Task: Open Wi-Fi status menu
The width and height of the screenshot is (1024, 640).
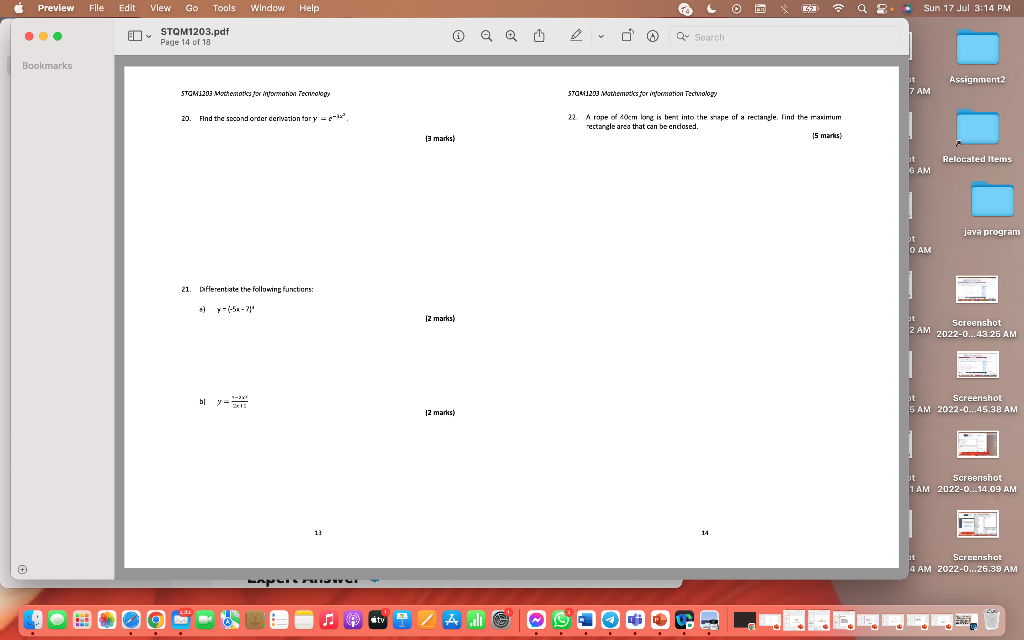Action: click(x=838, y=8)
